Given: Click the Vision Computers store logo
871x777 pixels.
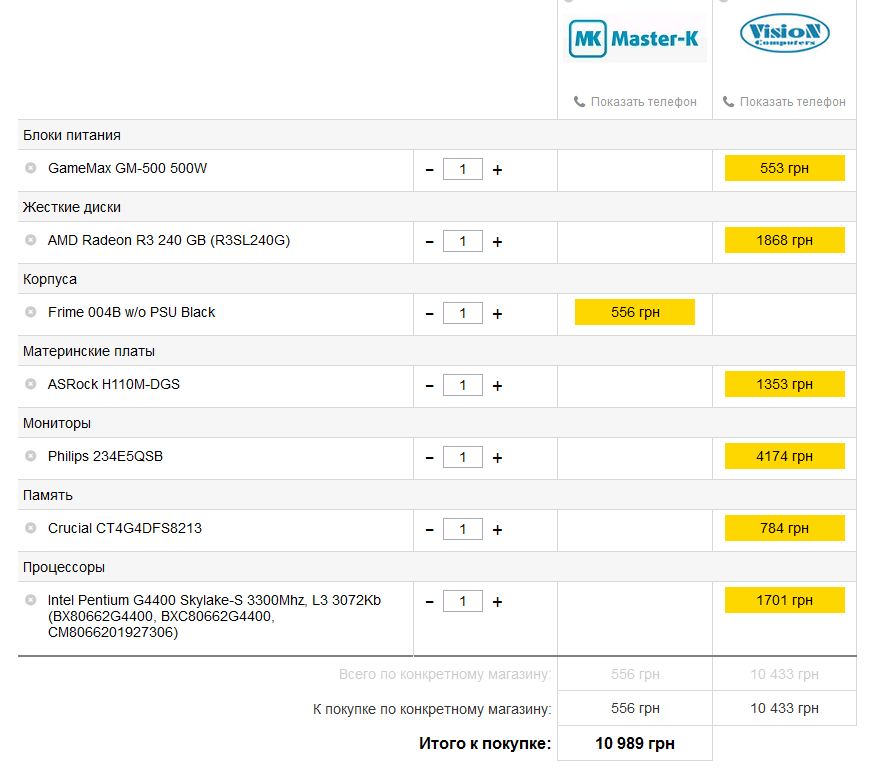Looking at the screenshot, I should [x=784, y=33].
